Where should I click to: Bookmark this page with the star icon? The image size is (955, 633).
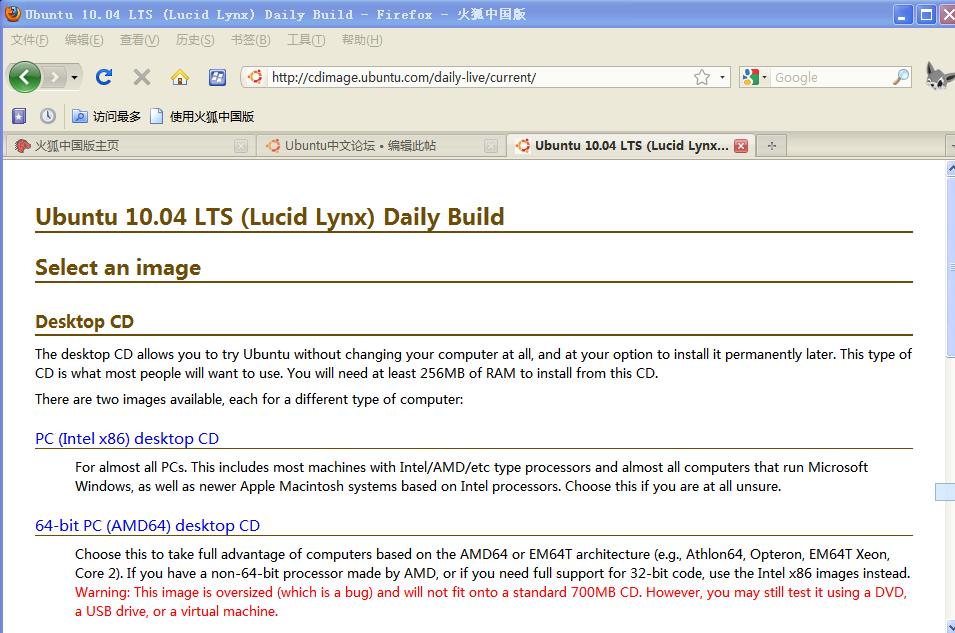[702, 77]
